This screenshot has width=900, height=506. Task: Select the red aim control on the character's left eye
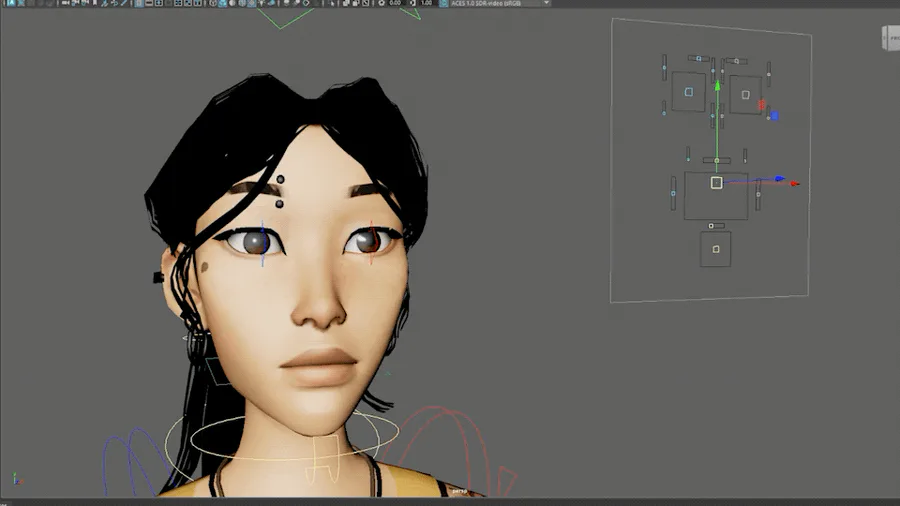[x=371, y=242]
